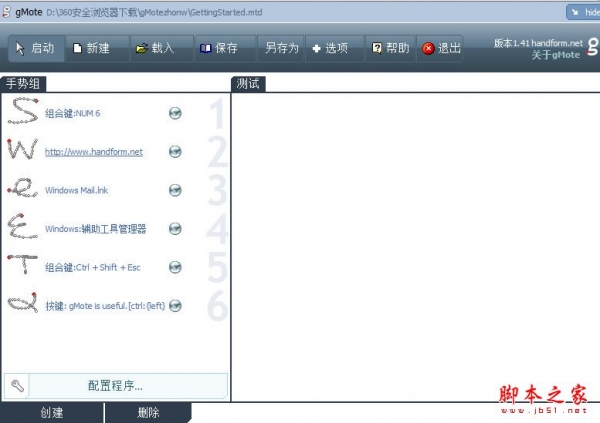
Task: Select the 测试 tab
Action: [x=248, y=83]
